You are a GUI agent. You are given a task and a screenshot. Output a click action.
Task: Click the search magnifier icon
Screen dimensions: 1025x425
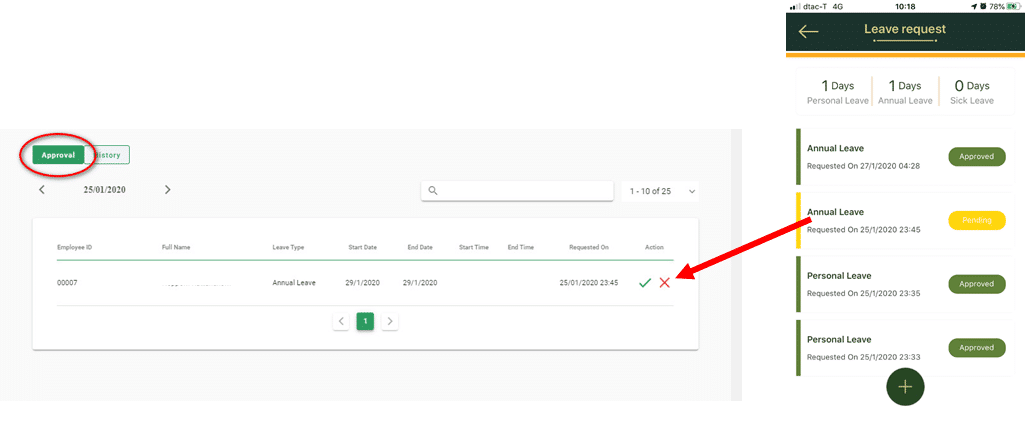[x=433, y=190]
